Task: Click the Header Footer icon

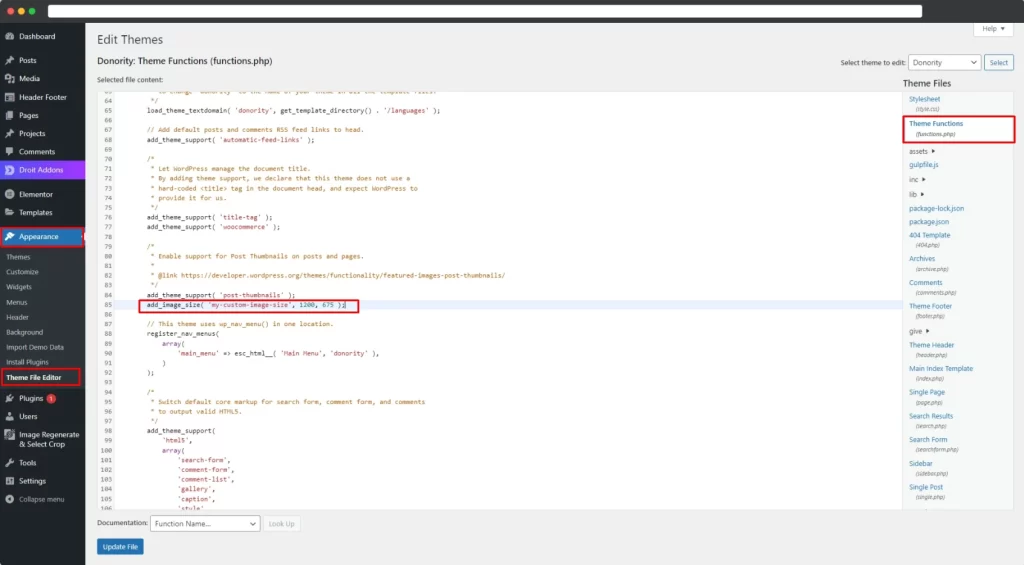Action: pyautogui.click(x=10, y=97)
